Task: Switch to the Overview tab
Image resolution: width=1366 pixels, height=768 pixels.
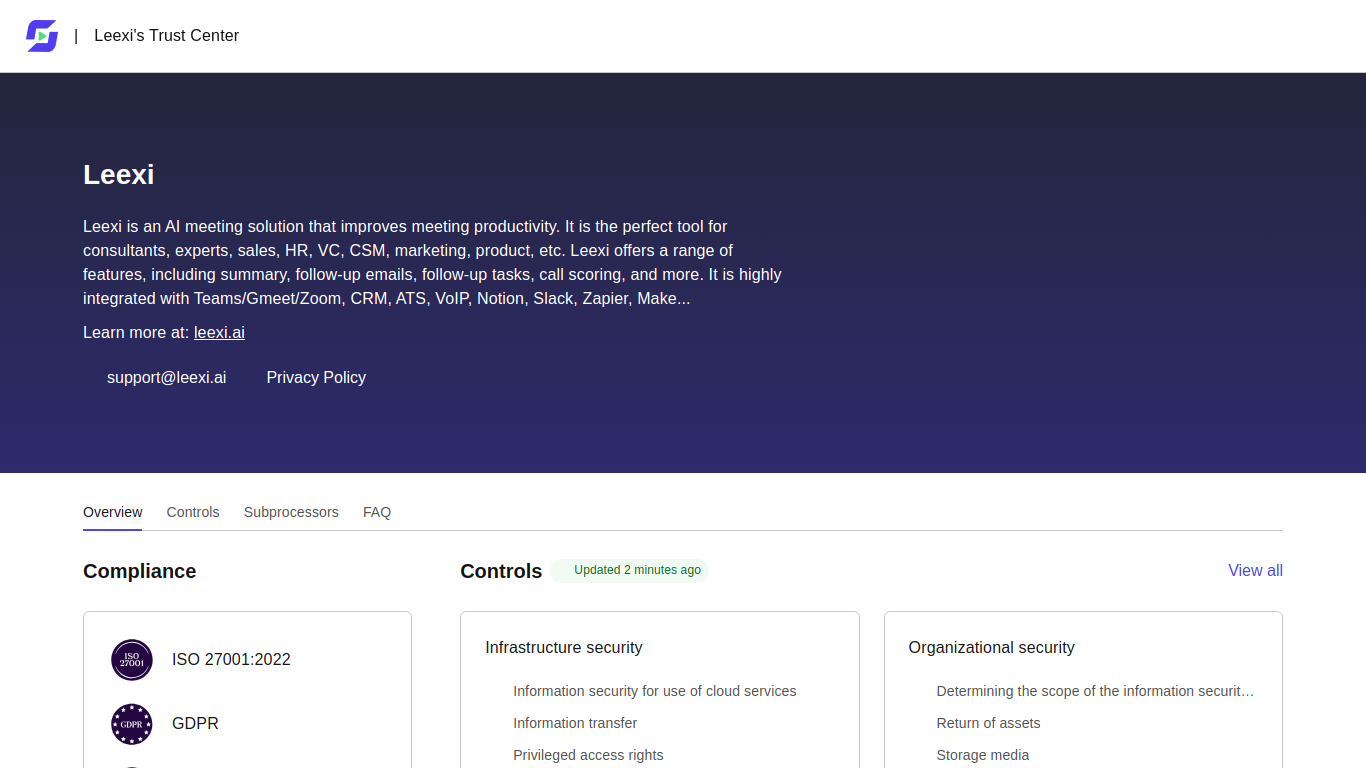Action: click(113, 512)
